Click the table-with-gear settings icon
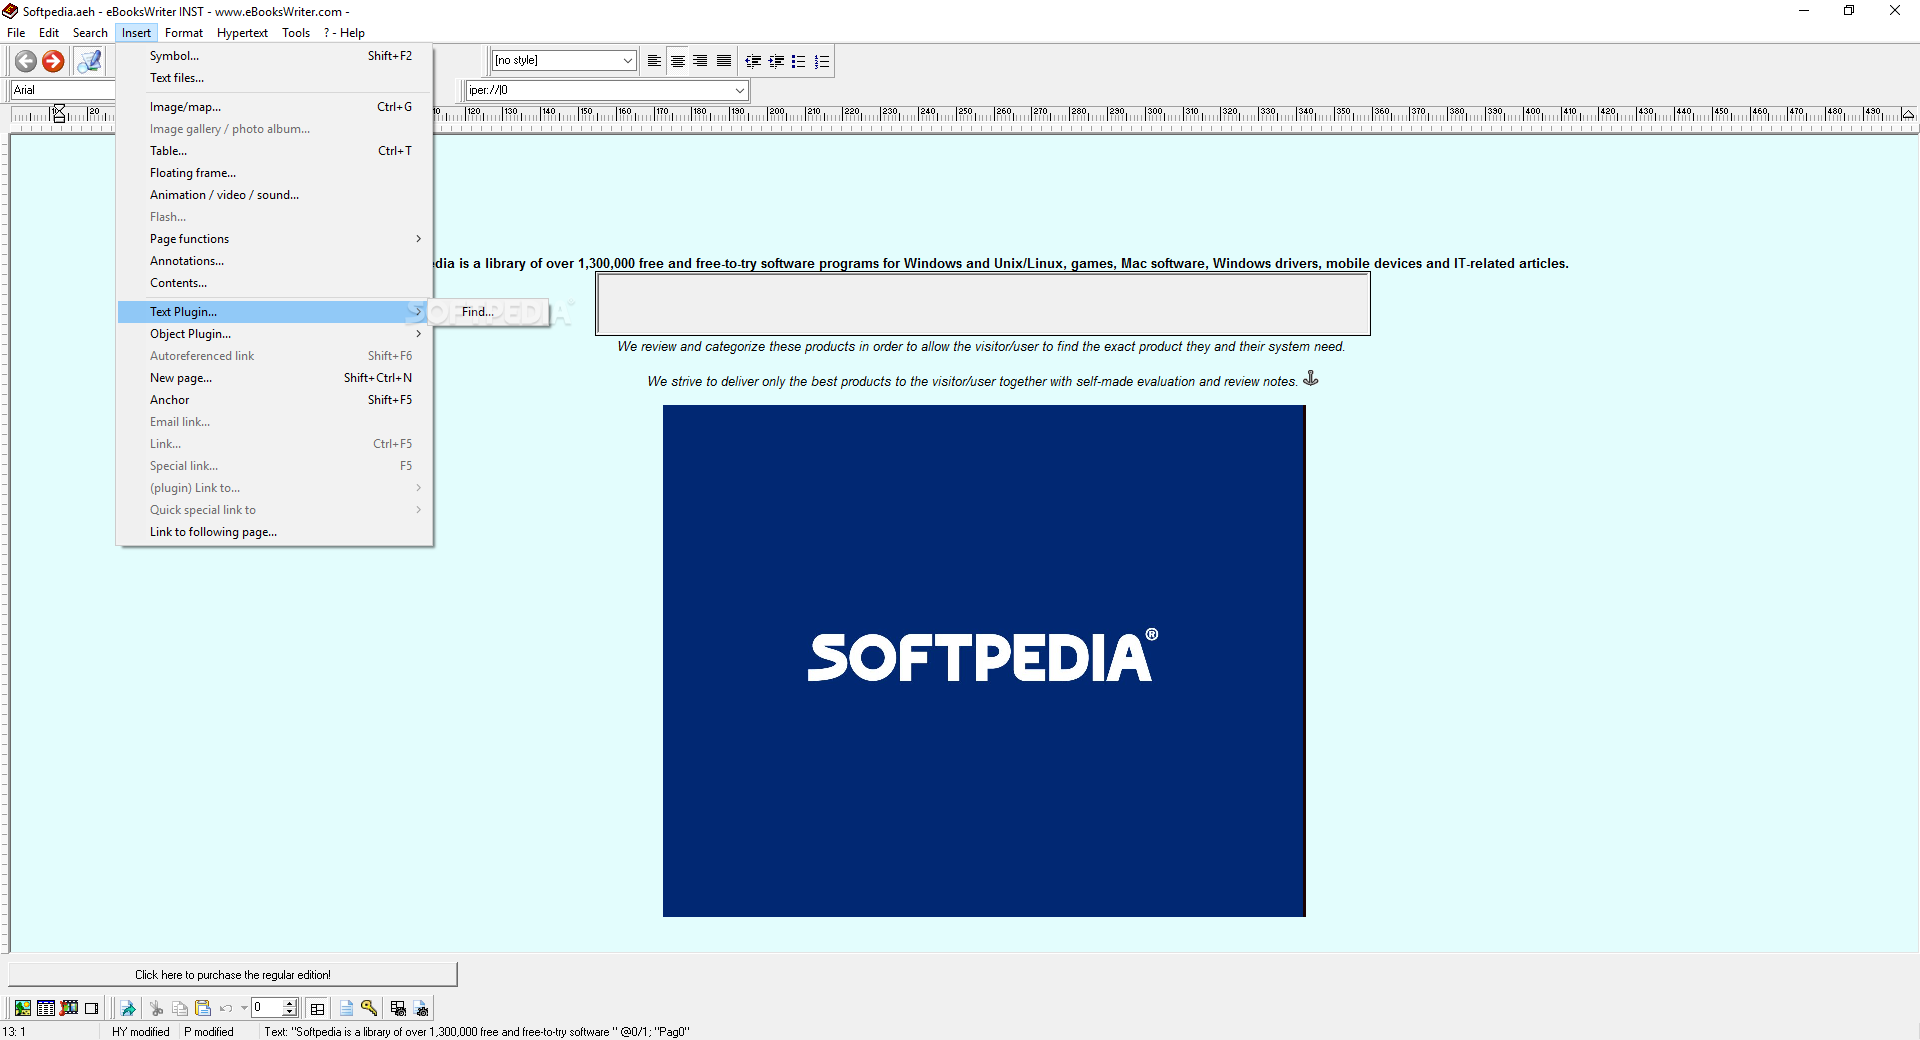1920x1040 pixels. coord(398,1008)
